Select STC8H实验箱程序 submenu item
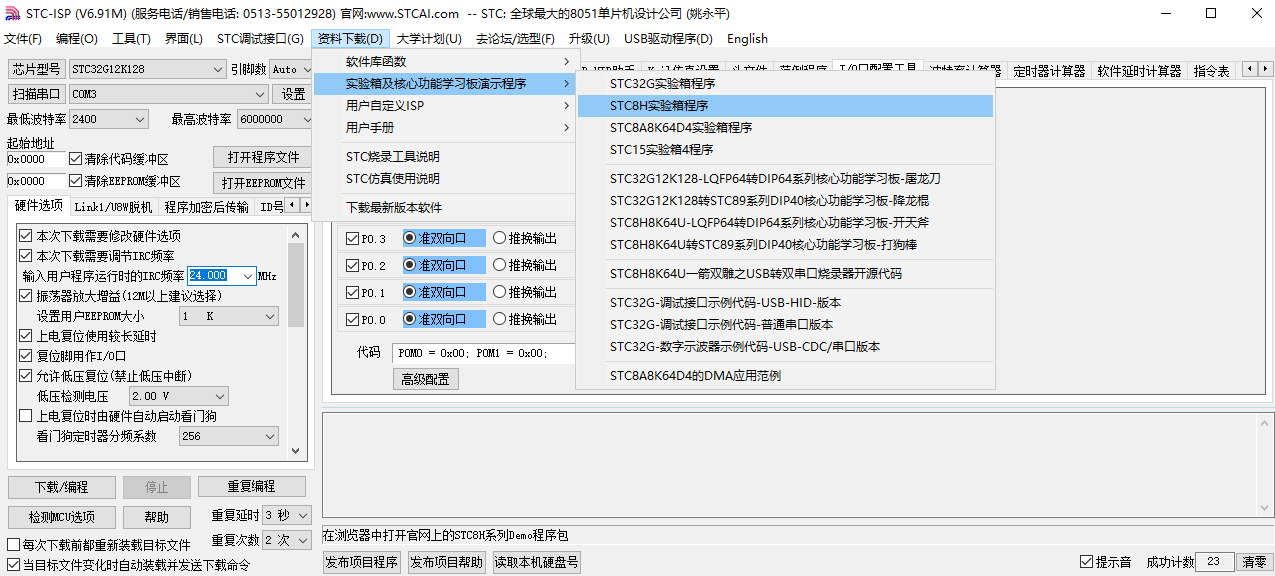The width and height of the screenshot is (1275, 576). [785, 106]
